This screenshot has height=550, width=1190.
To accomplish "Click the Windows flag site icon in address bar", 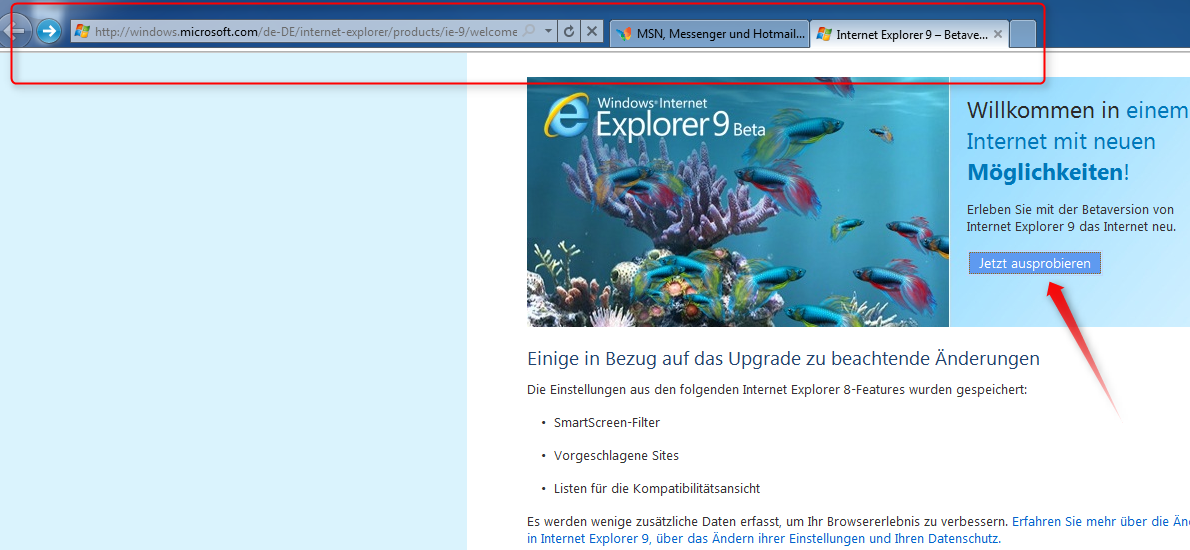I will [82, 32].
